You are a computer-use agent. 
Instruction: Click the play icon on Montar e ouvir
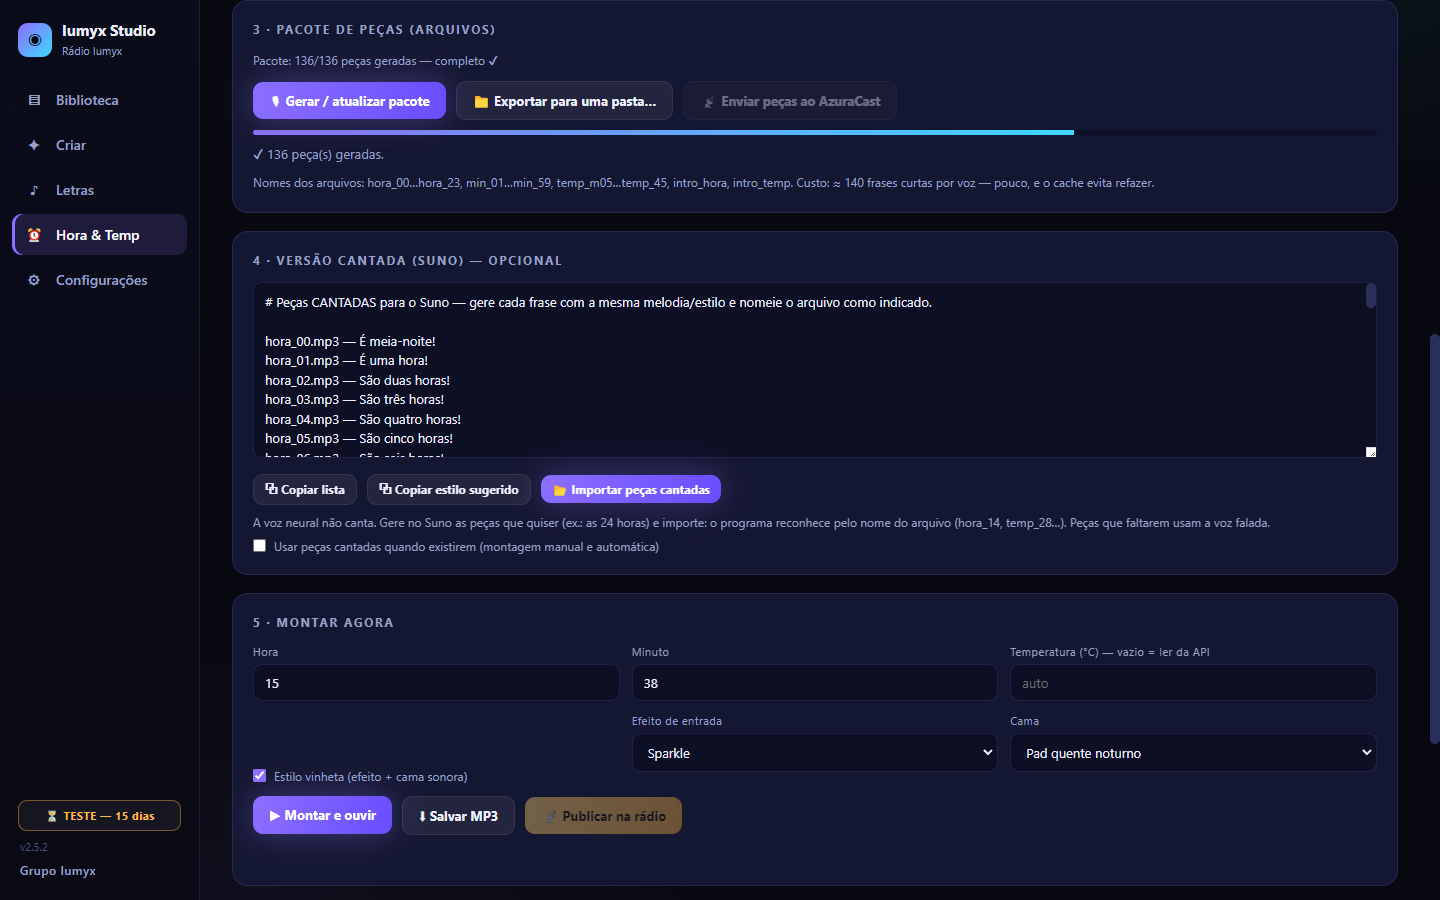pyautogui.click(x=275, y=816)
